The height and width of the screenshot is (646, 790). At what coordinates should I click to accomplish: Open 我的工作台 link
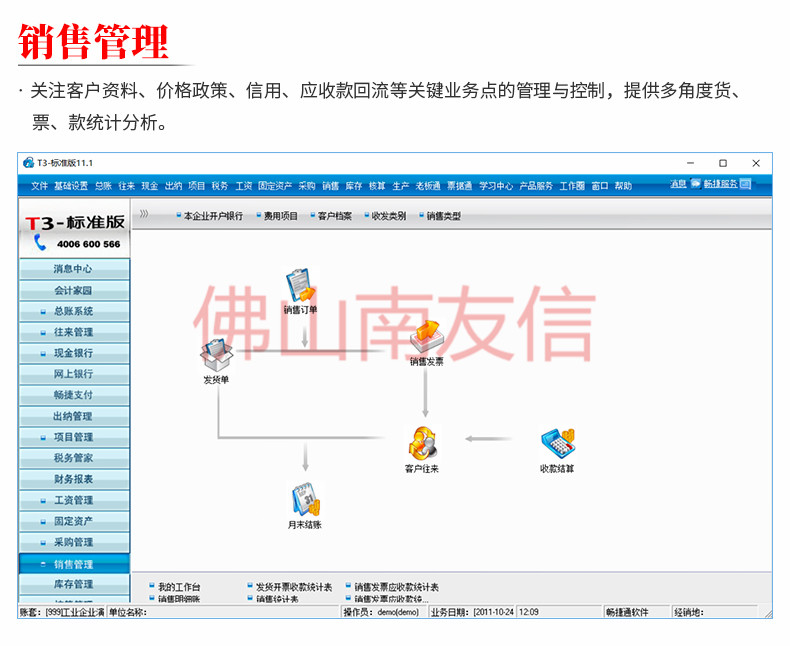click(179, 587)
